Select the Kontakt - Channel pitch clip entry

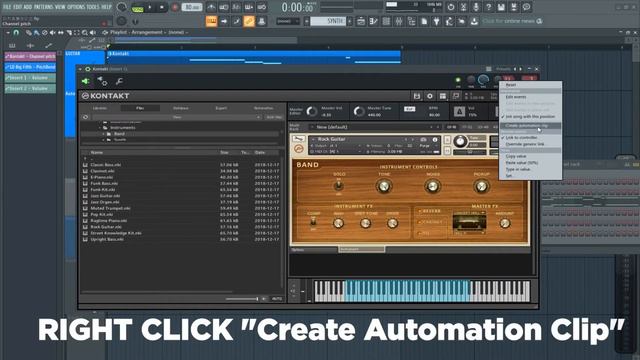click(x=30, y=56)
